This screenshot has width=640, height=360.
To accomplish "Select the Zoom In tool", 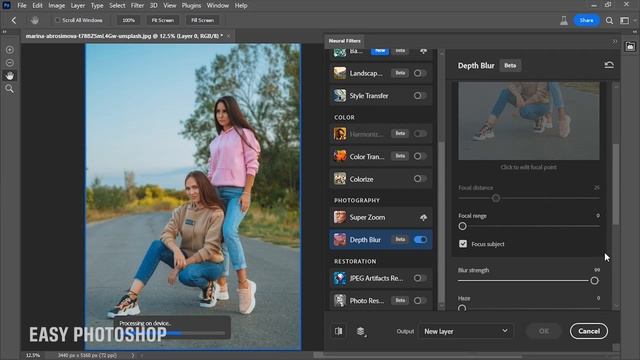I will click(9, 50).
